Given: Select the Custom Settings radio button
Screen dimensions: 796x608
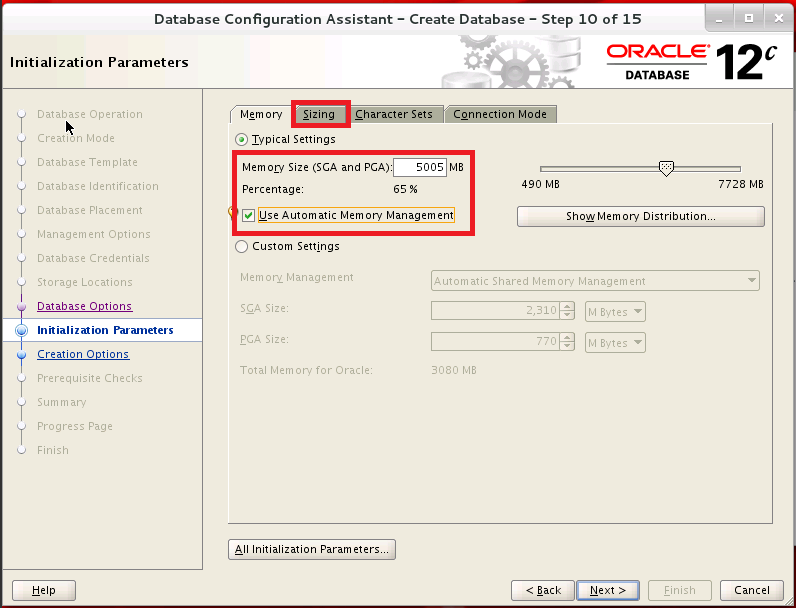Looking at the screenshot, I should coord(241,246).
